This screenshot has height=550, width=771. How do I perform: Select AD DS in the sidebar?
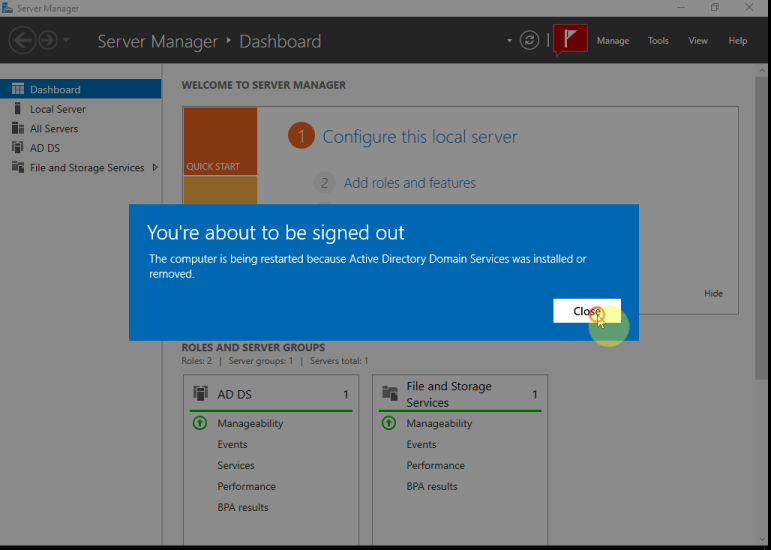point(81,147)
